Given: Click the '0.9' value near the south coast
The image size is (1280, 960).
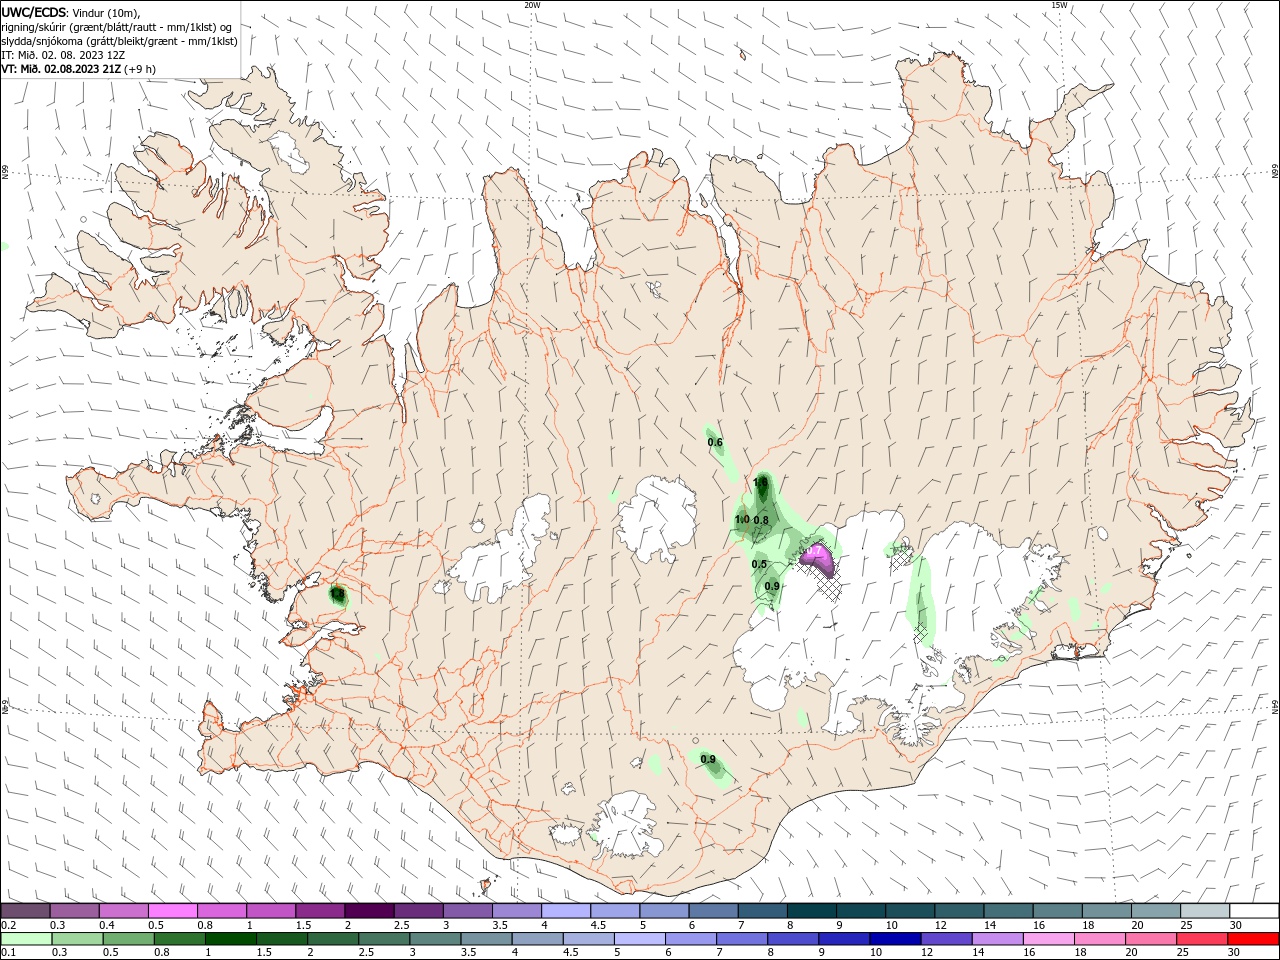Looking at the screenshot, I should [x=708, y=760].
